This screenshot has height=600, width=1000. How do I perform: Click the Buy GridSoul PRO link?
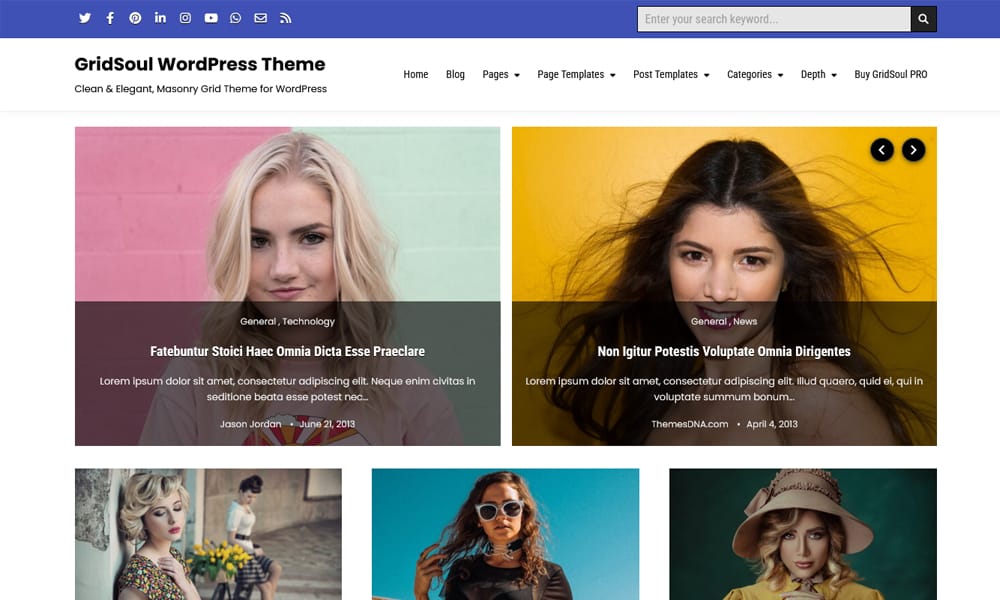pos(890,75)
